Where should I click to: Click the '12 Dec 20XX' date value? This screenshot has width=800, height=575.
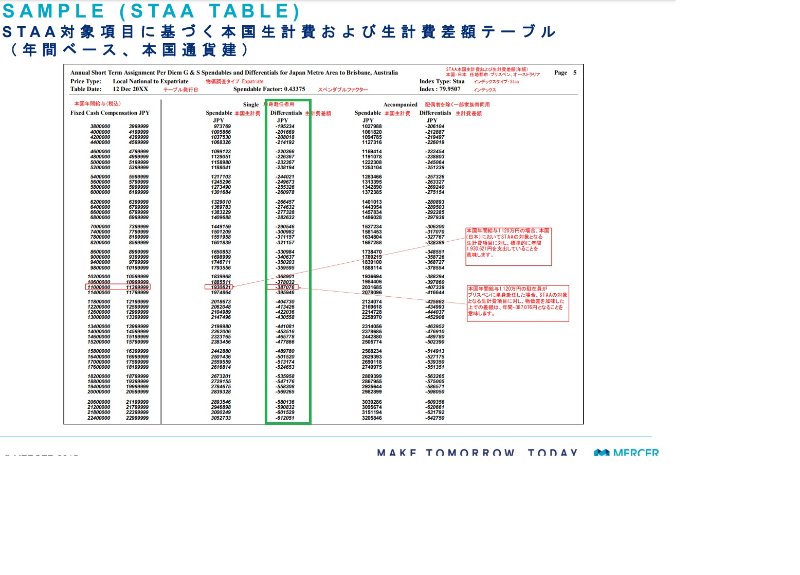pos(131,89)
